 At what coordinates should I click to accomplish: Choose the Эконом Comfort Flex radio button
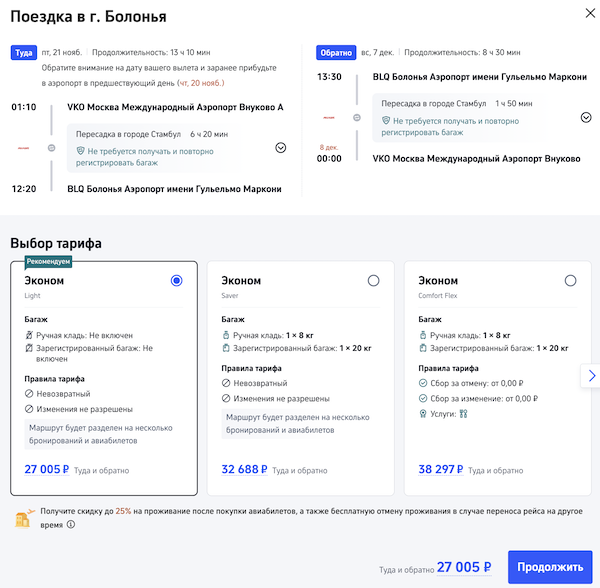tap(570, 281)
